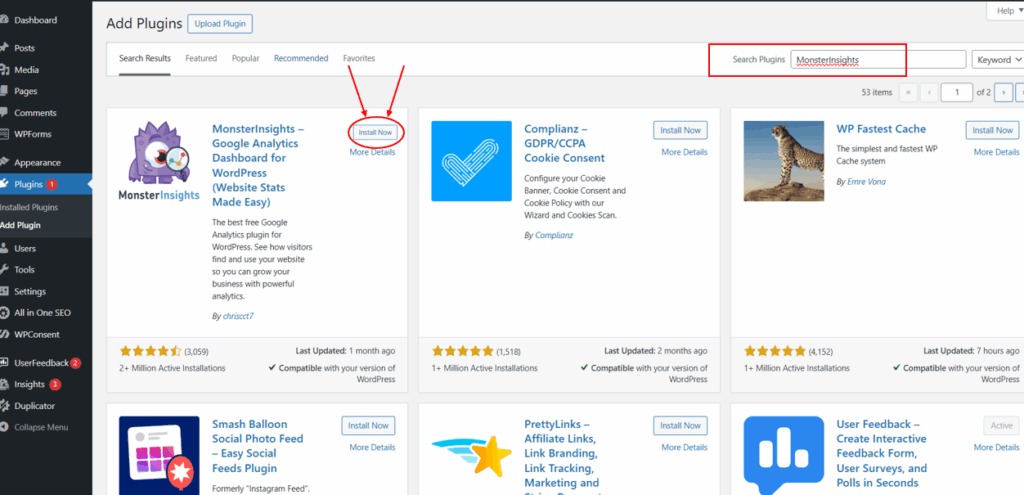The height and width of the screenshot is (495, 1024).
Task: Click the UserFeedback notification badge 2
Action: (x=76, y=362)
